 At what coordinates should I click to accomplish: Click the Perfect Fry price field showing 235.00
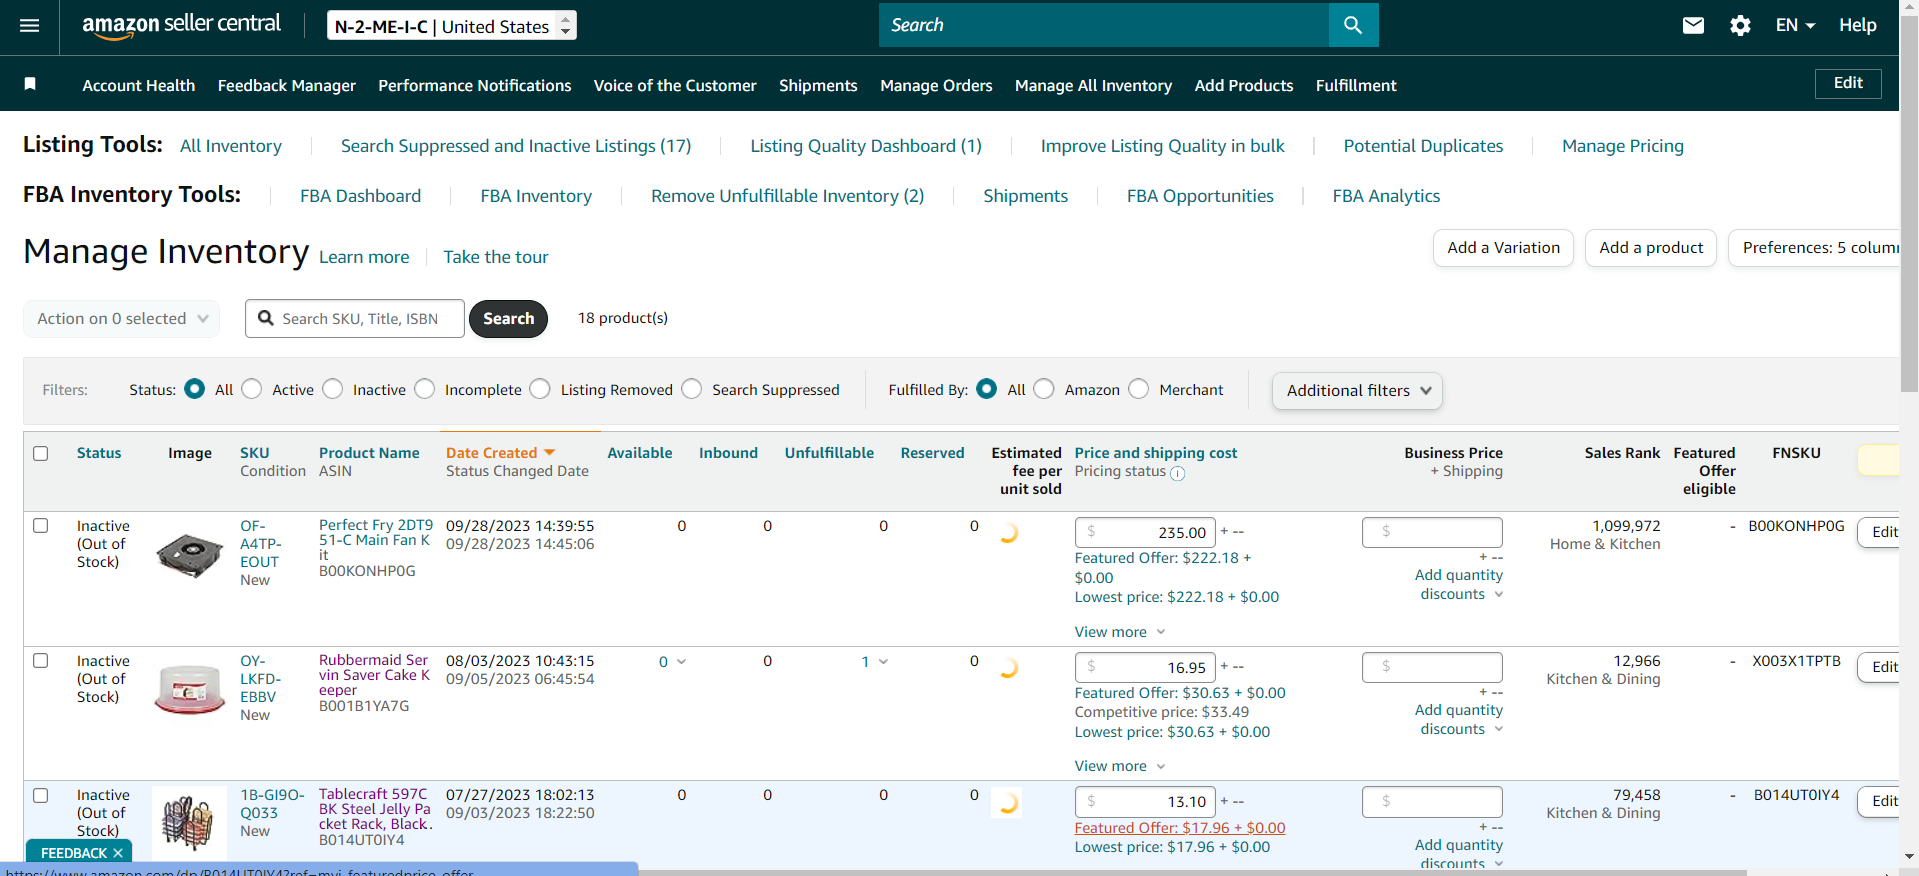point(1145,533)
